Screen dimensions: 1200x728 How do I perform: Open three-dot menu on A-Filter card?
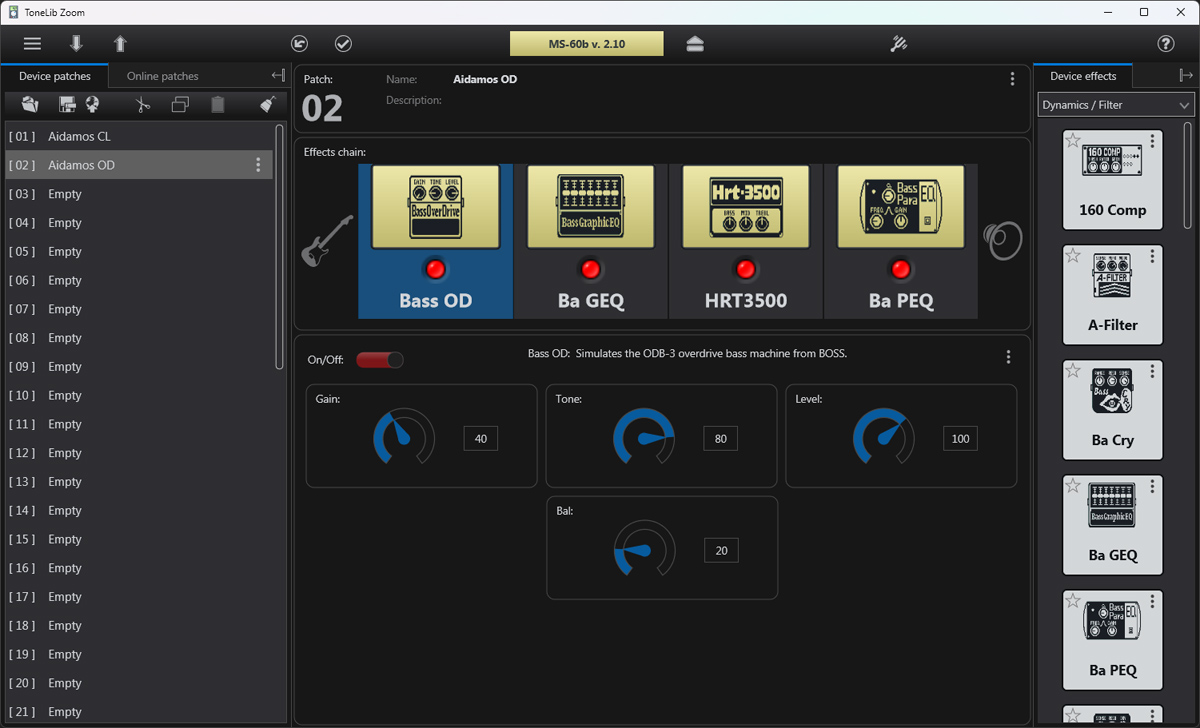point(1152,258)
